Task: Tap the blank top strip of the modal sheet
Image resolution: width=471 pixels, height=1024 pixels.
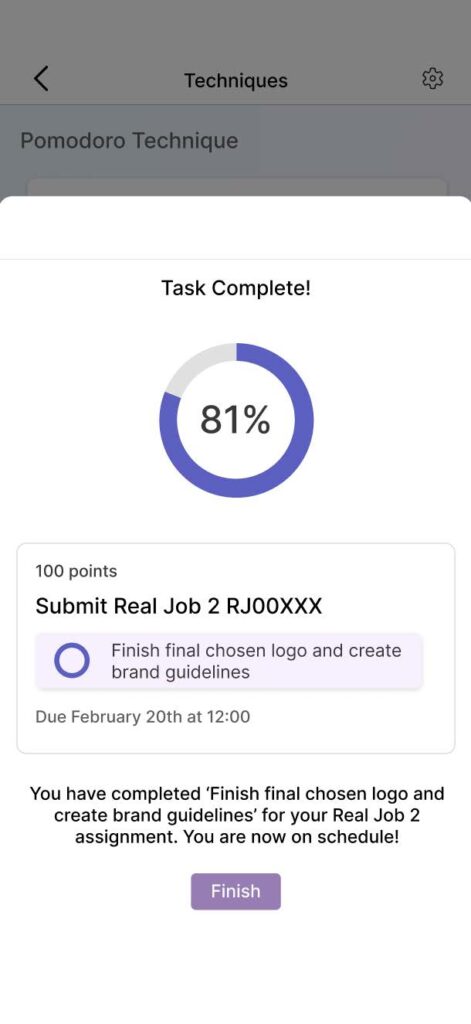Action: [x=235, y=227]
